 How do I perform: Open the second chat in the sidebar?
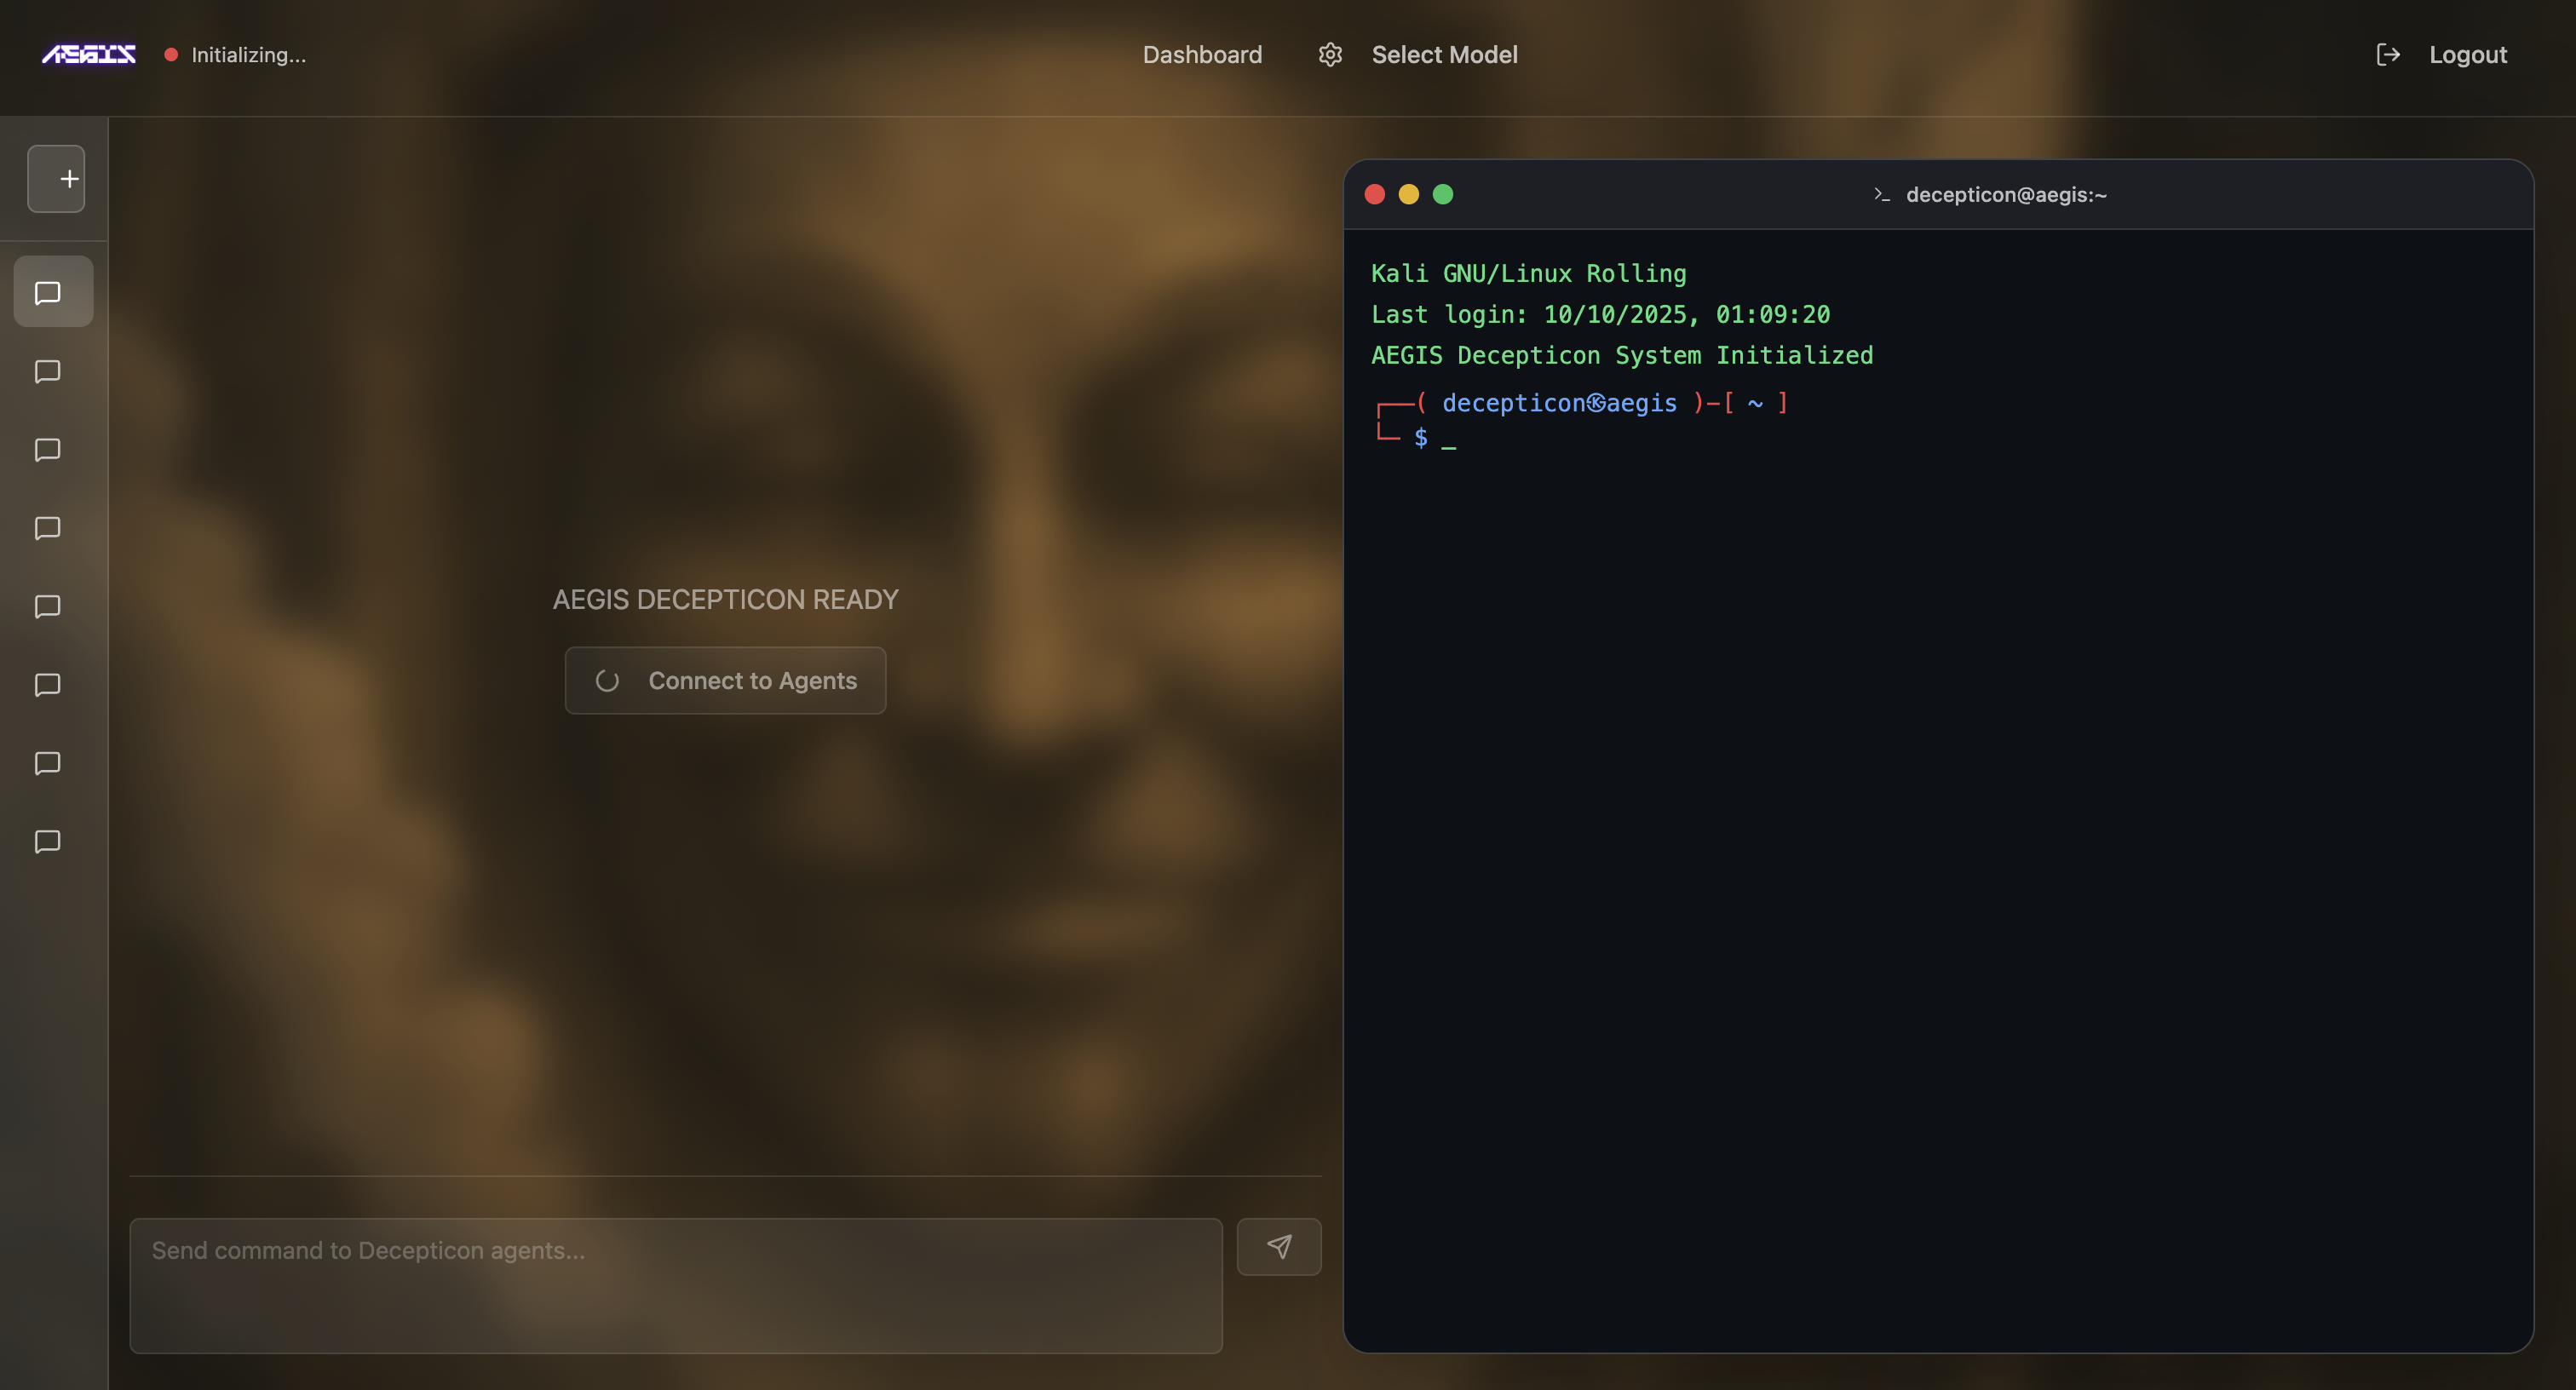pyautogui.click(x=48, y=371)
